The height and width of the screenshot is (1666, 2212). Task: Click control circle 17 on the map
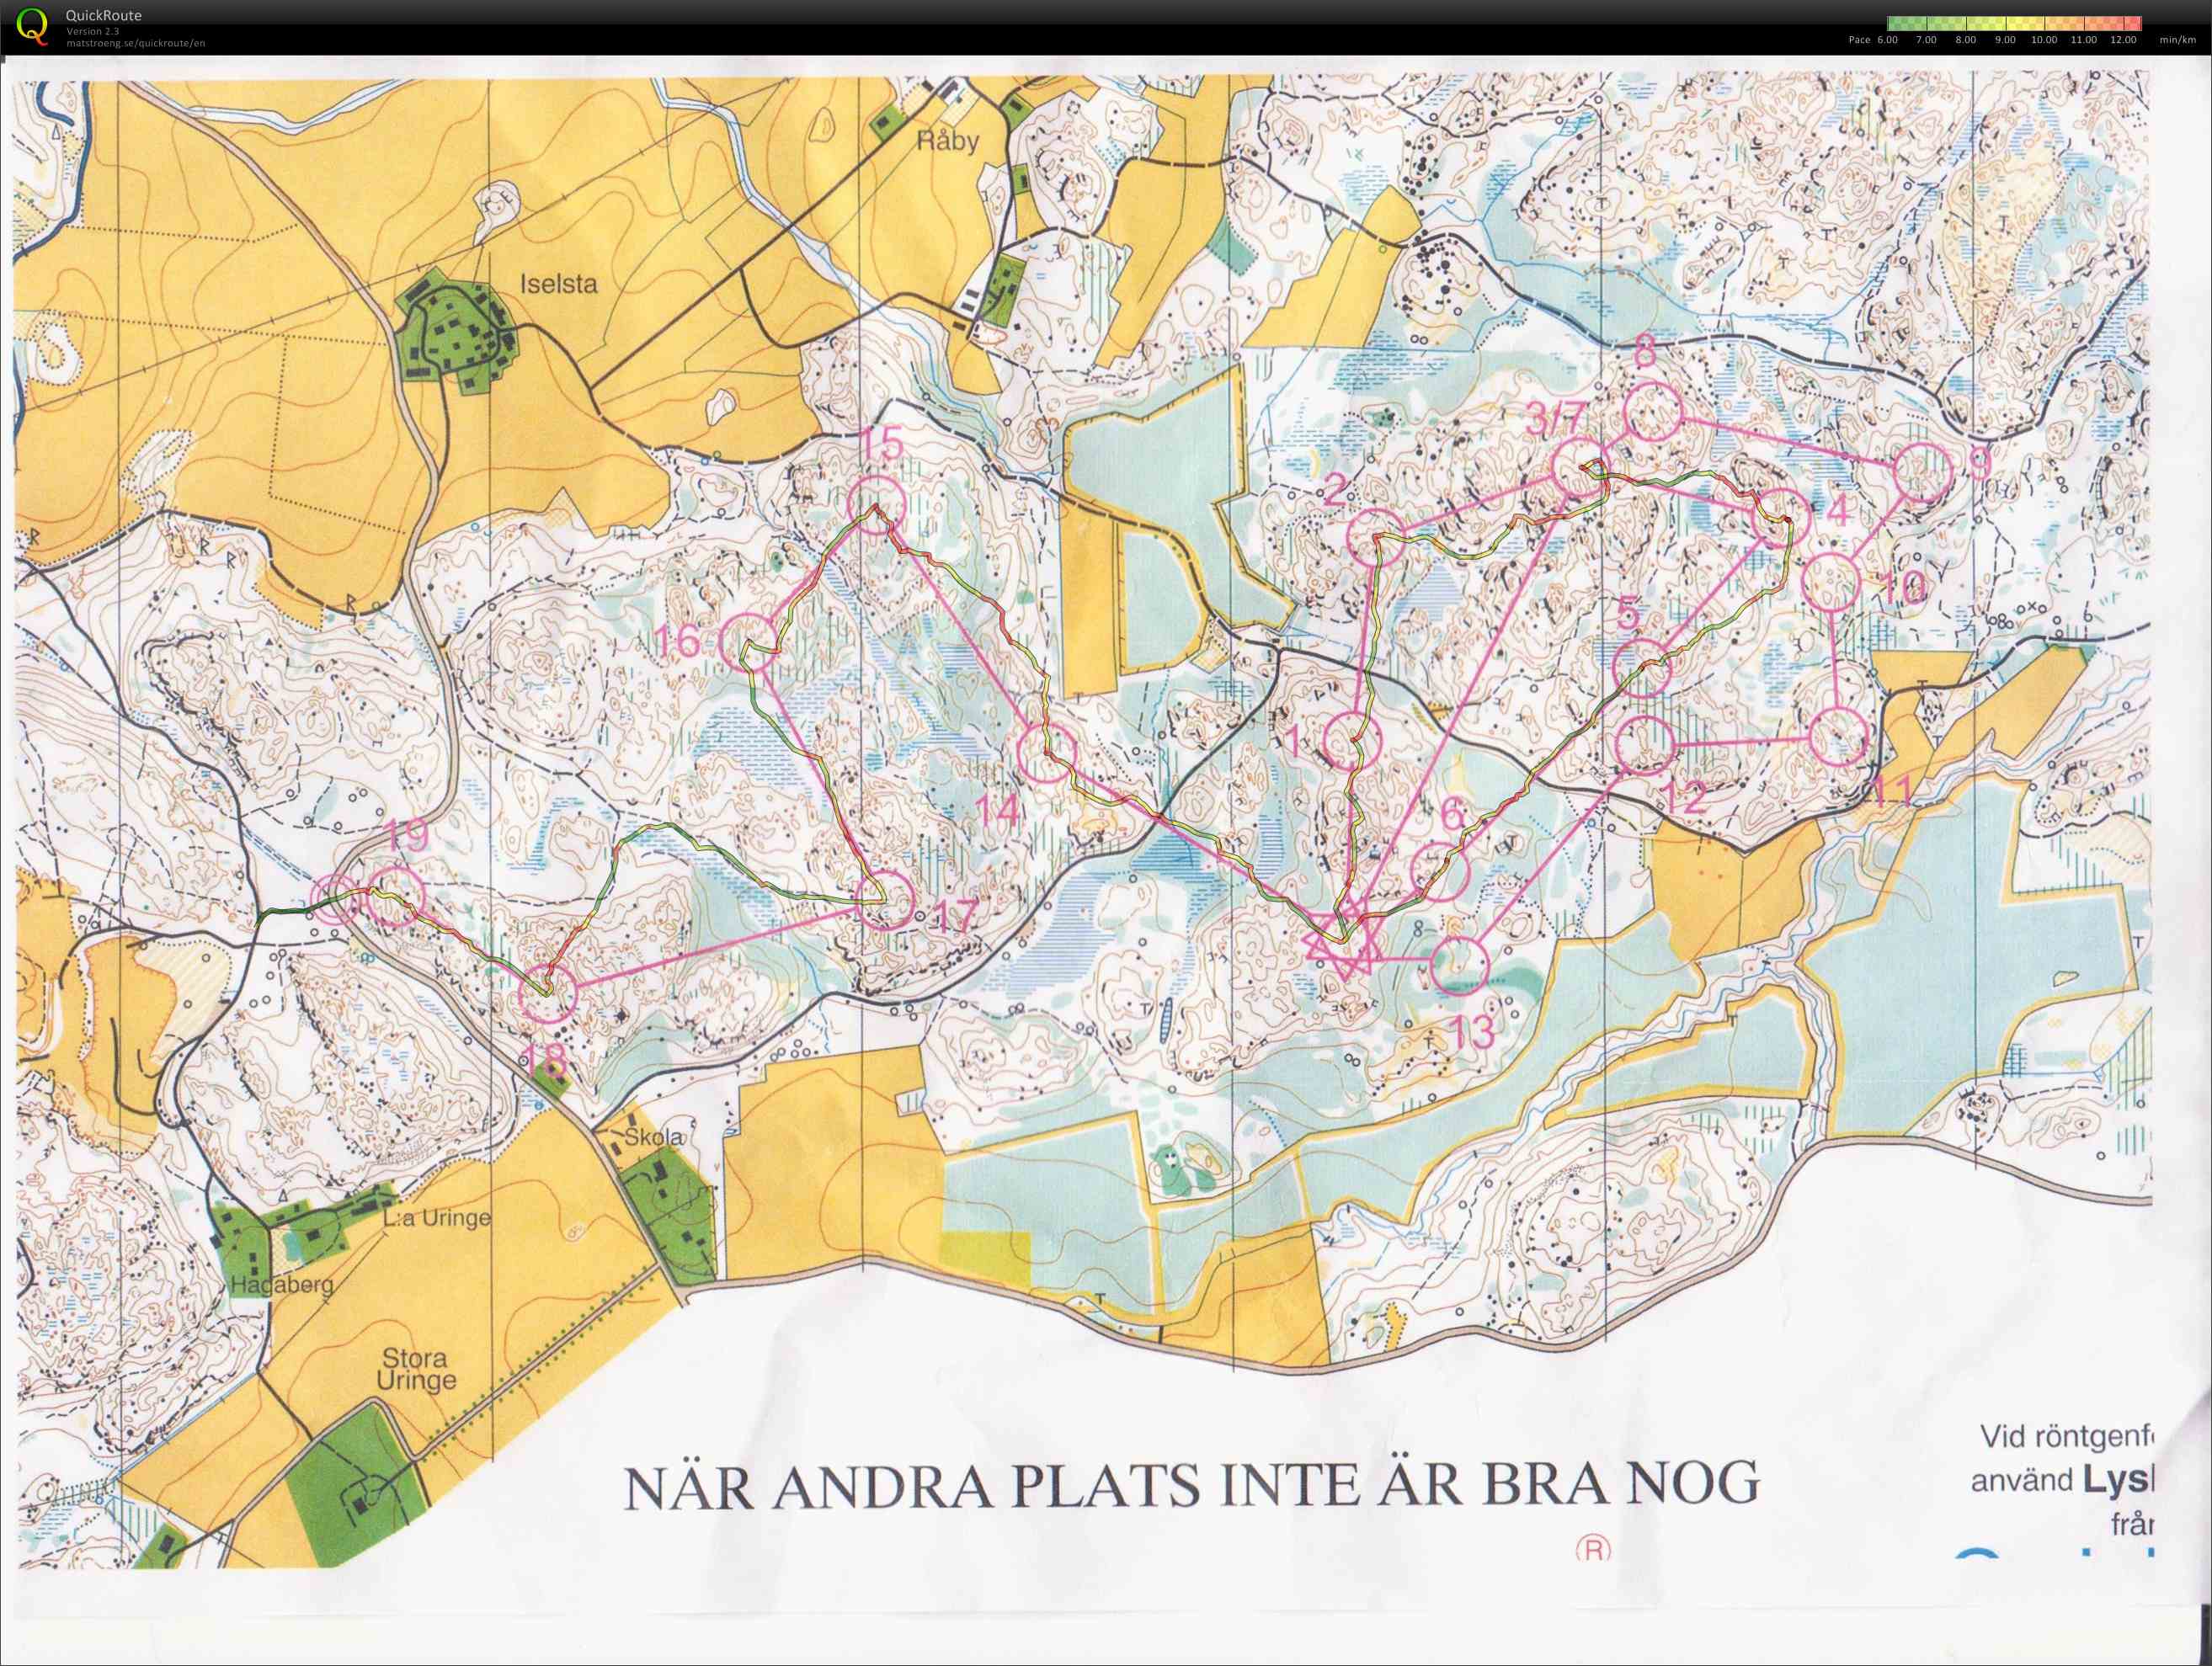click(x=885, y=899)
